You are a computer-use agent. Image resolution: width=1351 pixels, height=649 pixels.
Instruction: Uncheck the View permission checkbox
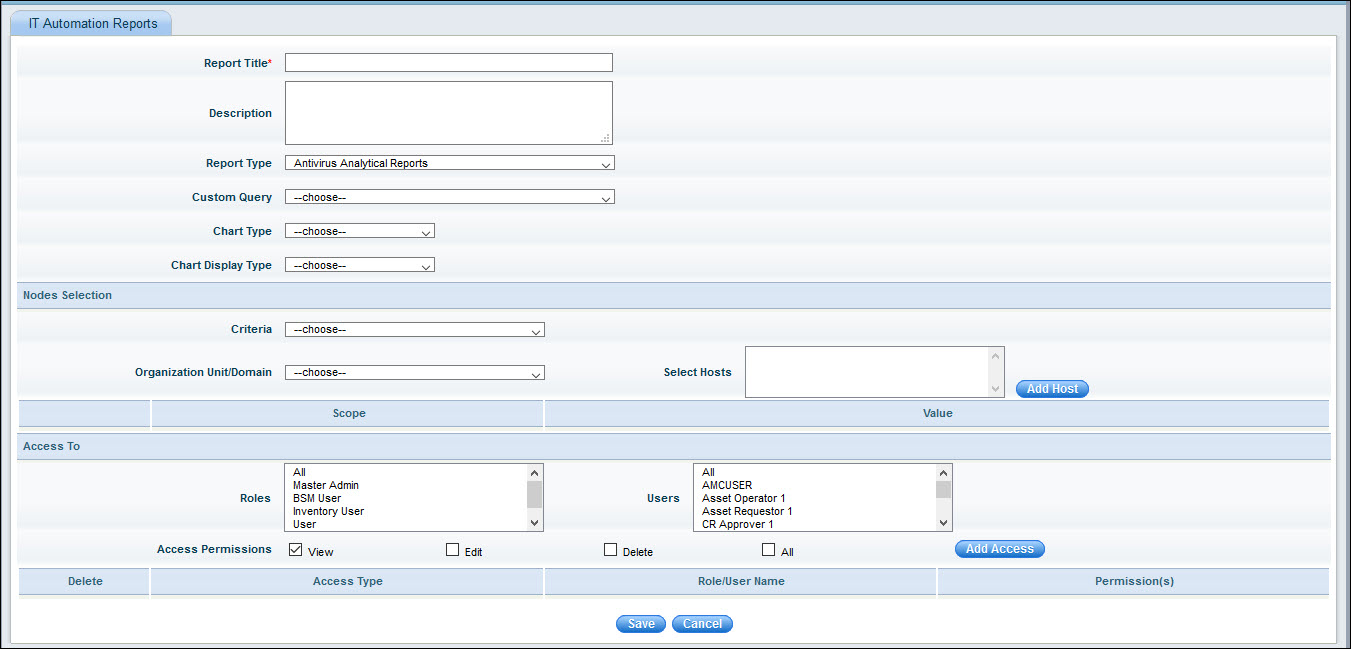tap(295, 550)
